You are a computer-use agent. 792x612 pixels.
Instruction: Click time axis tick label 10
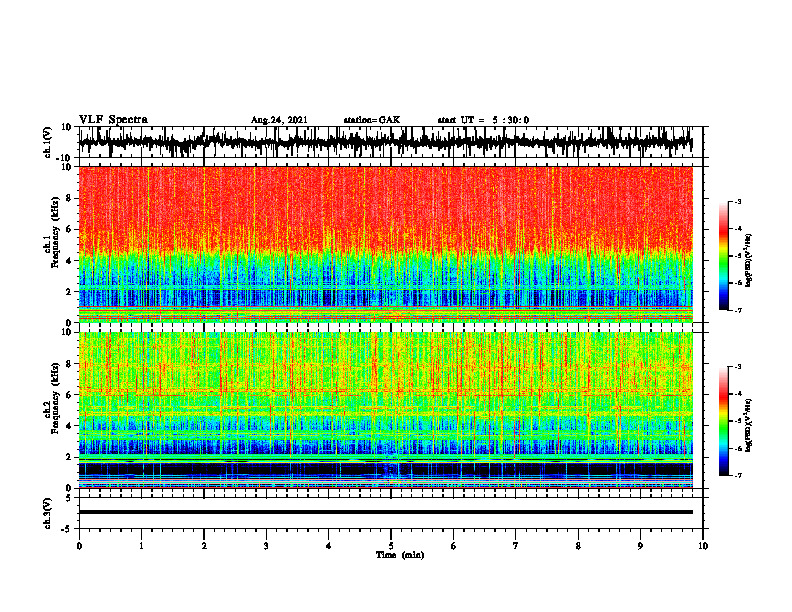coord(703,546)
